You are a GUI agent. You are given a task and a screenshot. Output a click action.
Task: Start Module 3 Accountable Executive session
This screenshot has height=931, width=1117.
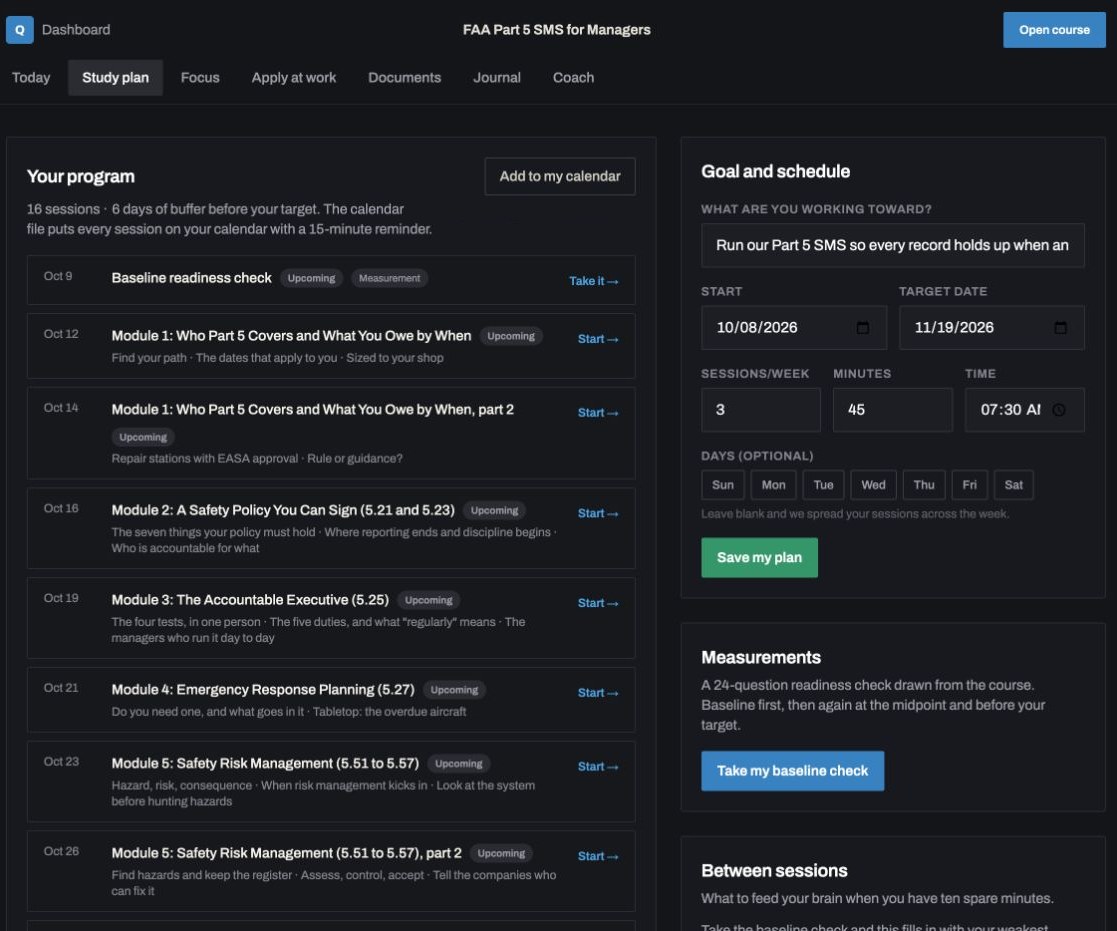click(x=598, y=603)
